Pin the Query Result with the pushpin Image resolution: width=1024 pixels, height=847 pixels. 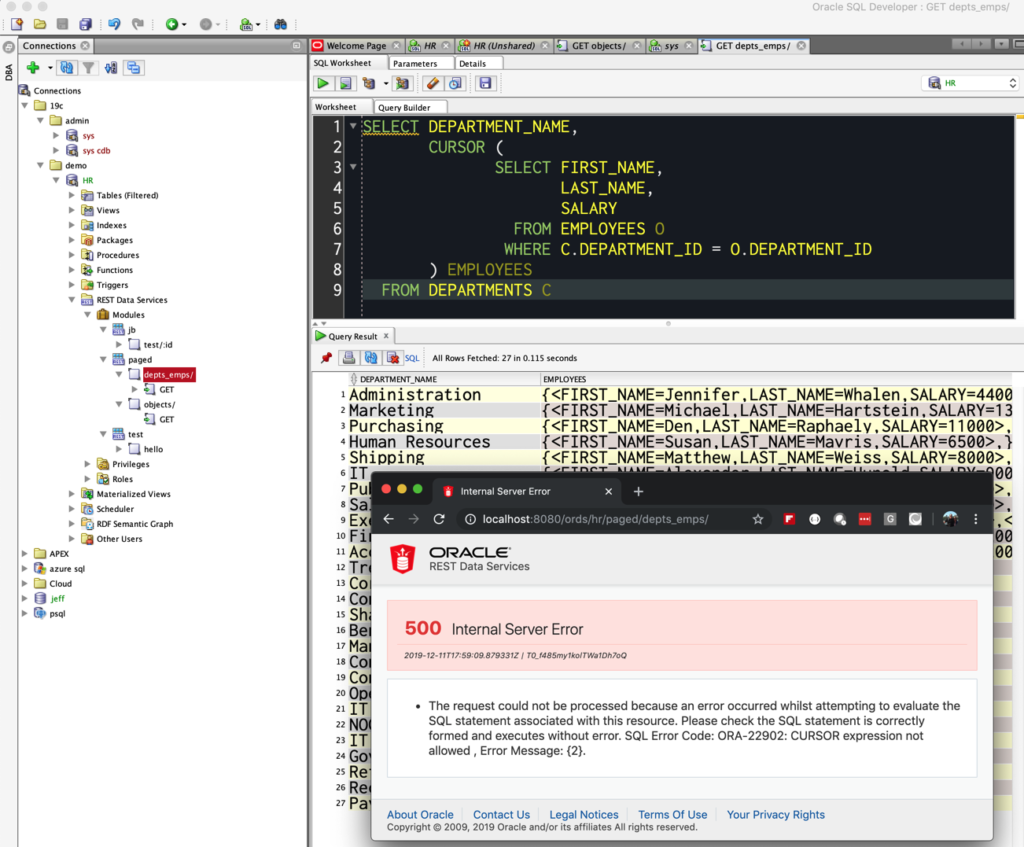click(327, 358)
